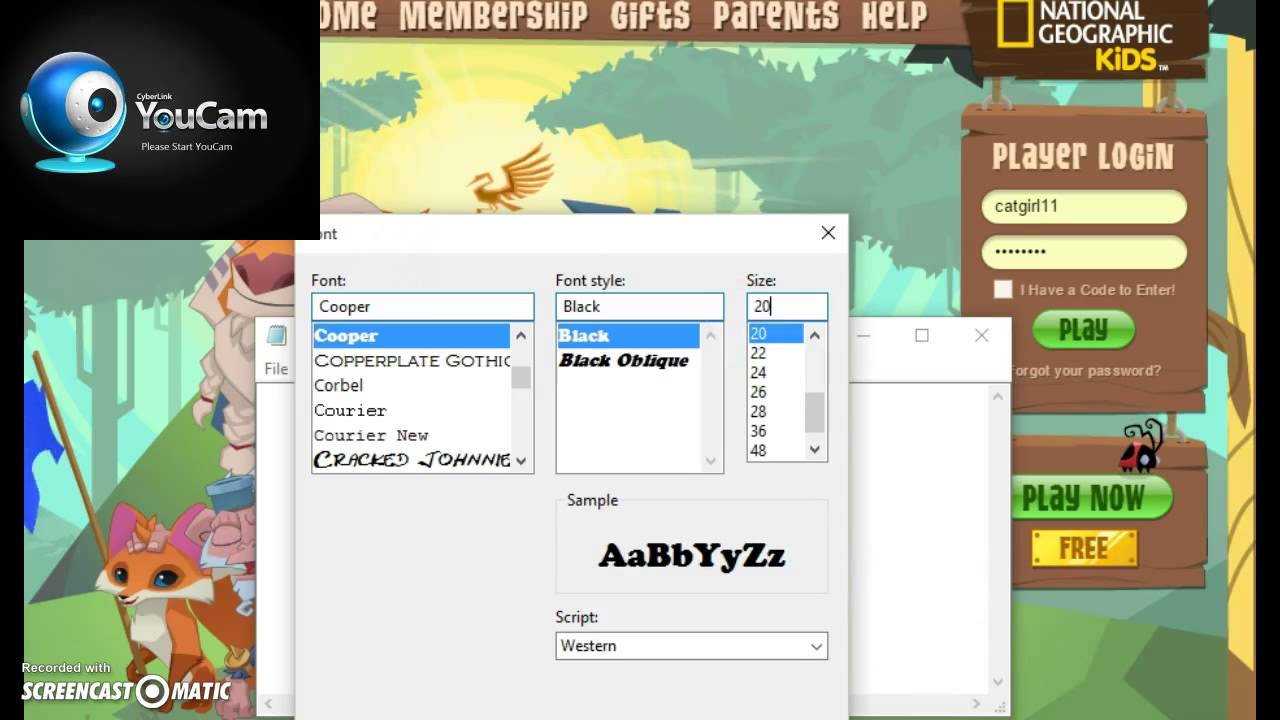Click font style list down arrow
Viewport: 1280px width, 720px height.
click(711, 461)
